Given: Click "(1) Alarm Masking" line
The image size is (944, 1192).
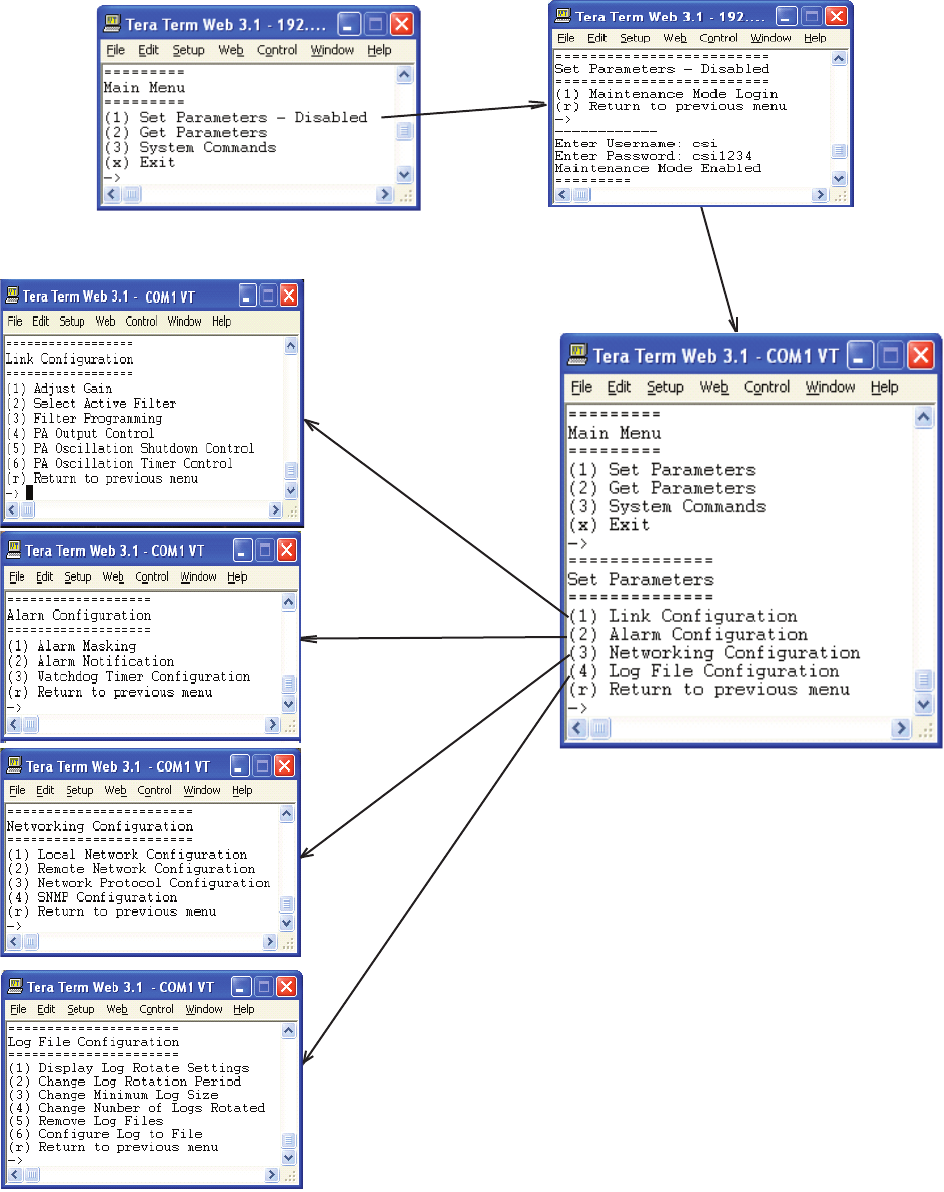Looking at the screenshot, I should [72, 646].
